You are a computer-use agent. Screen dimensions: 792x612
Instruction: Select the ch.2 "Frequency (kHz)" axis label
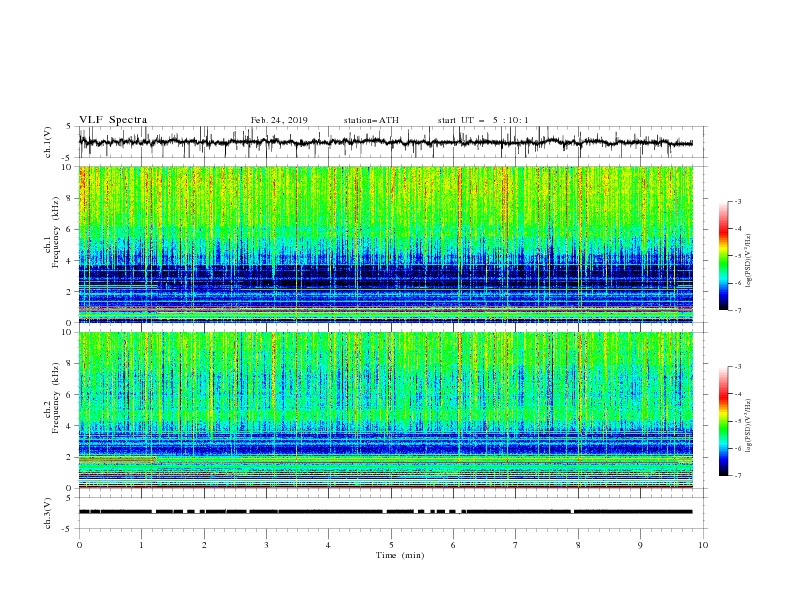(x=56, y=397)
